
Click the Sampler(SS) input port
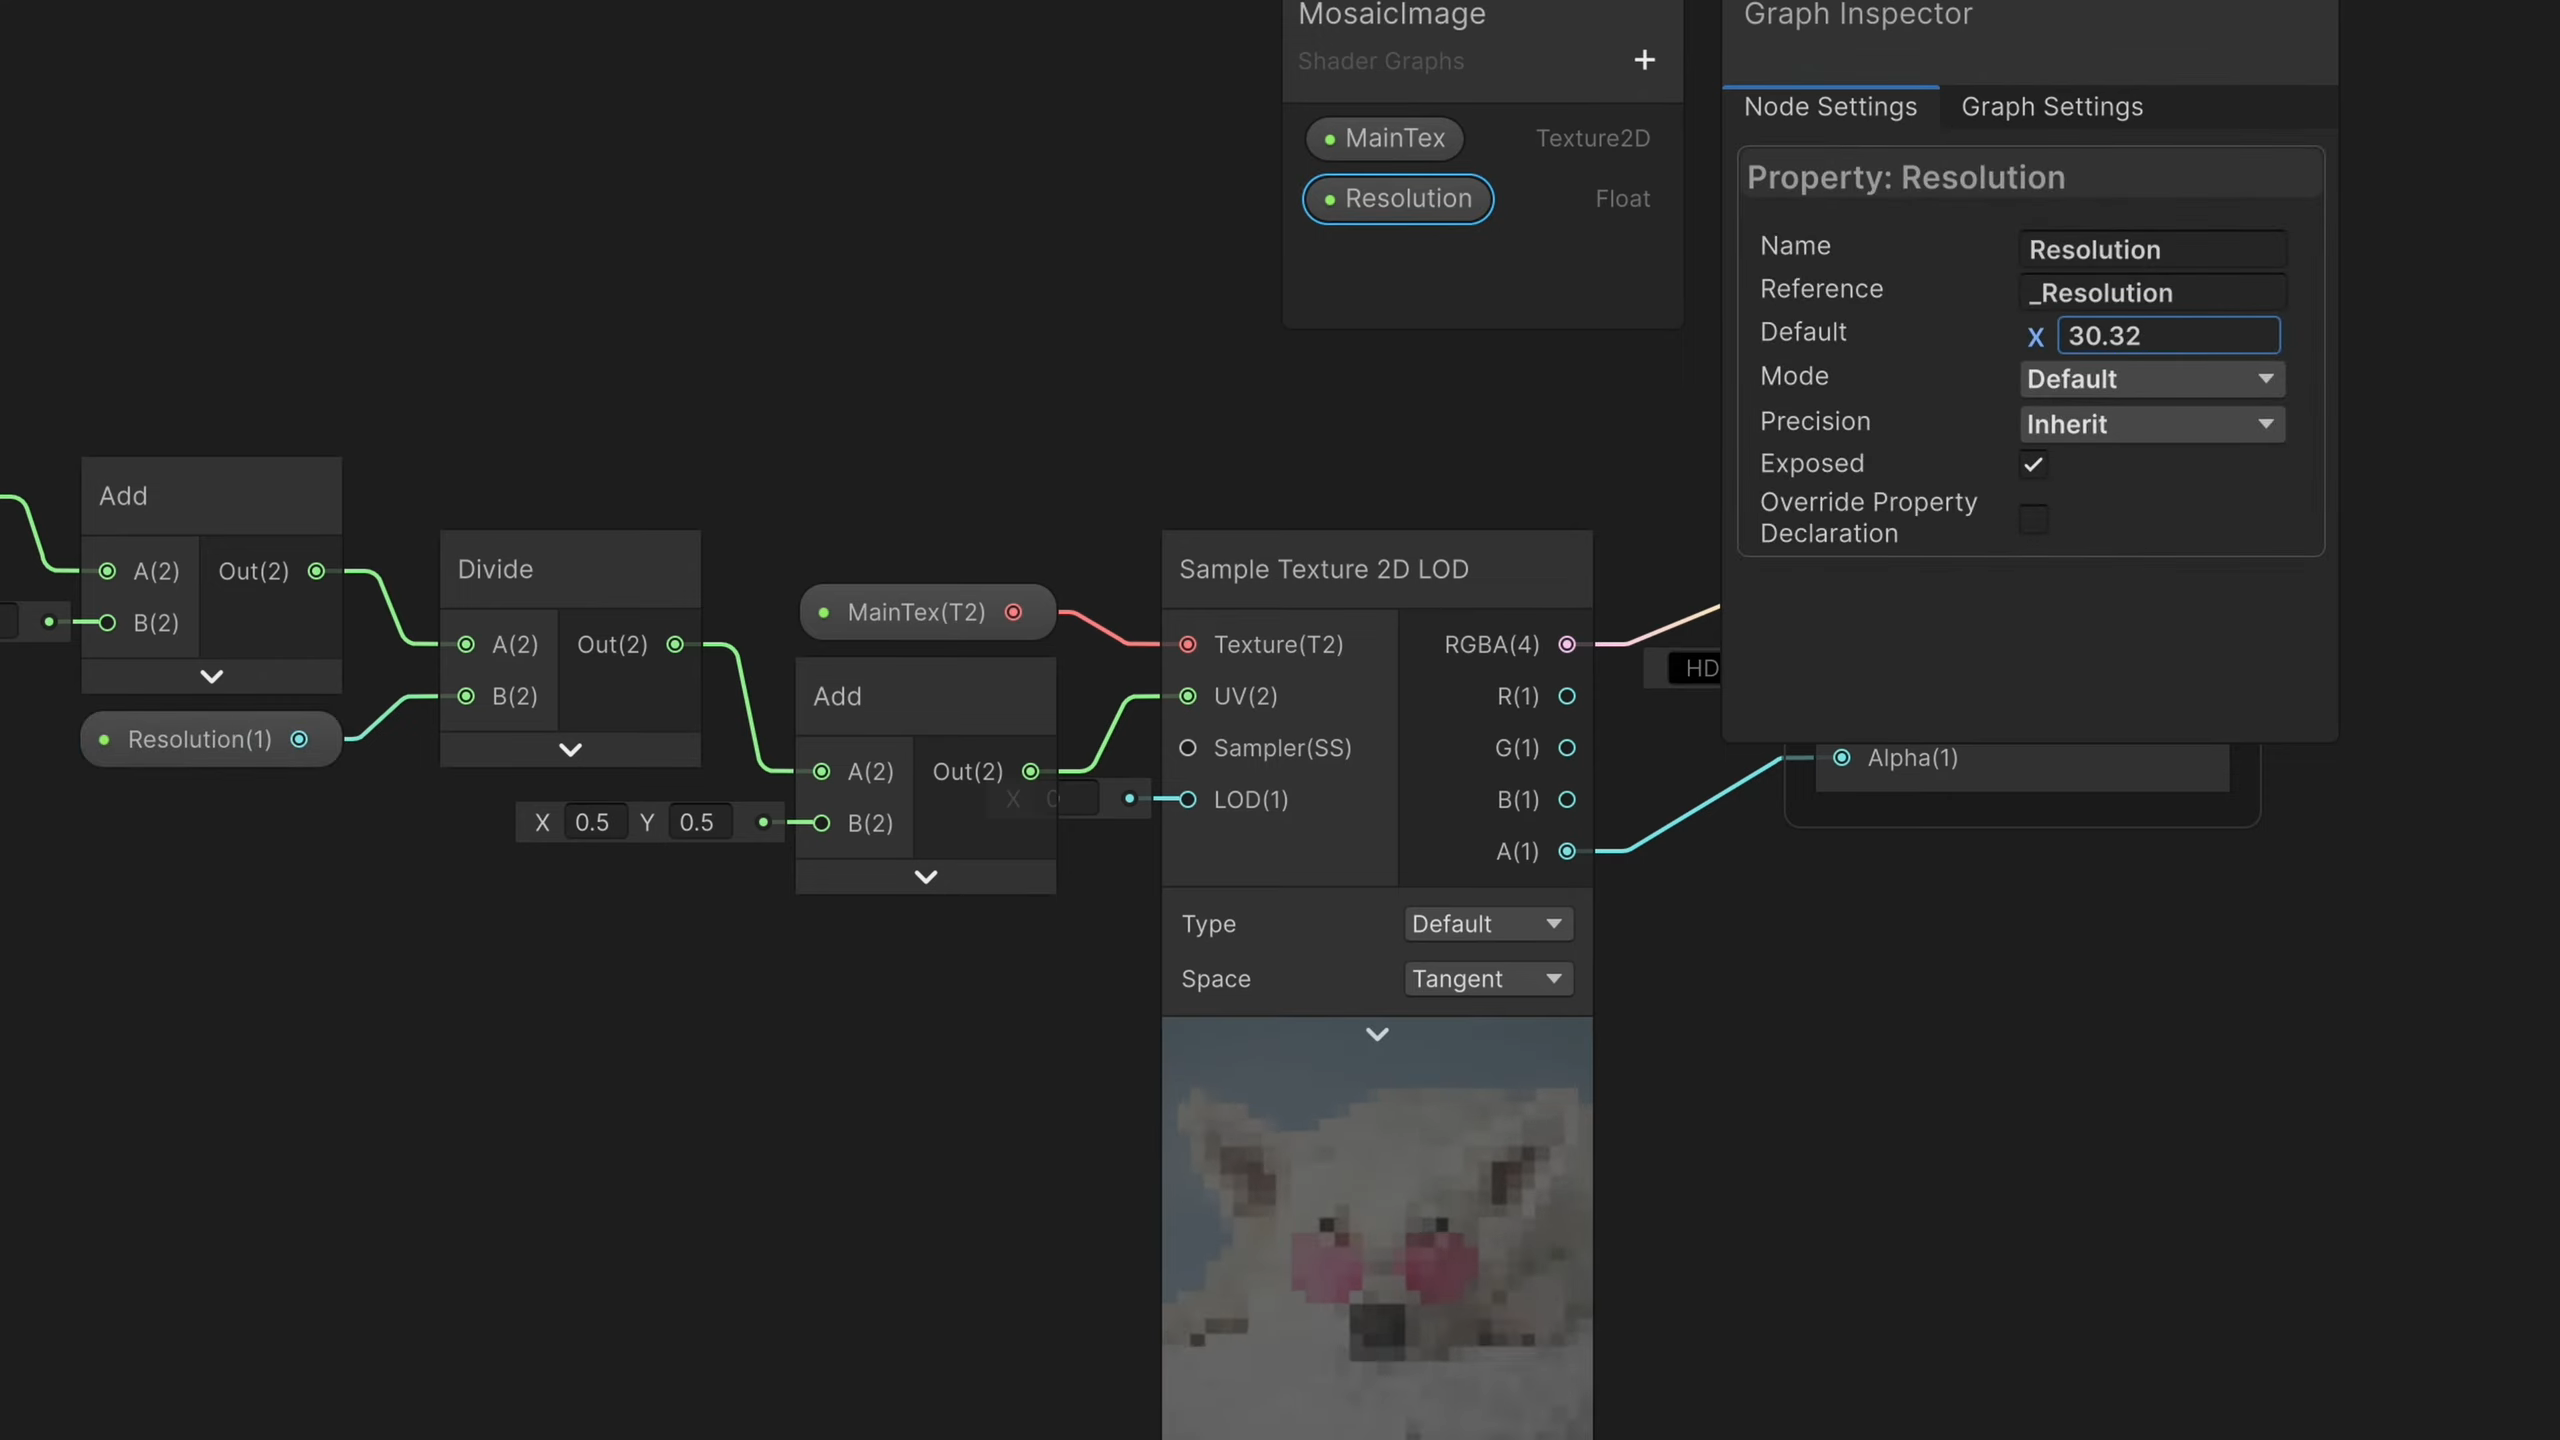click(x=1188, y=748)
